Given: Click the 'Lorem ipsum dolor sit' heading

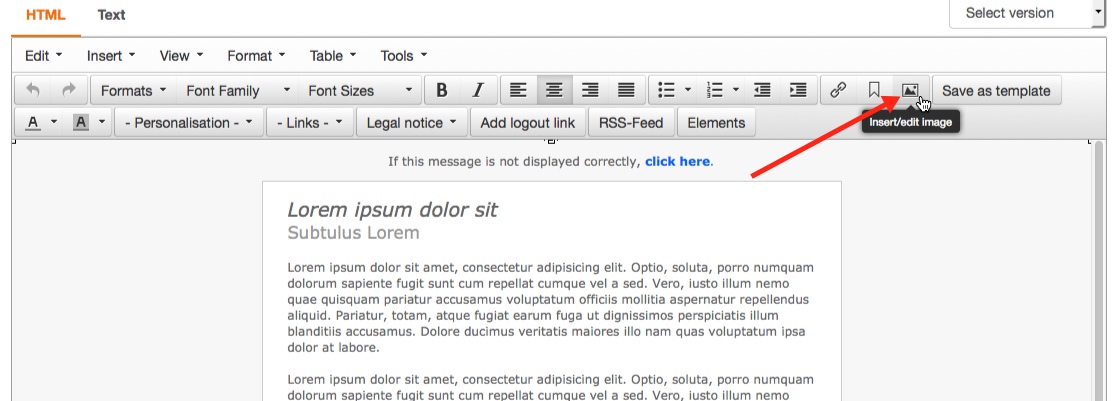Looking at the screenshot, I should click(392, 210).
